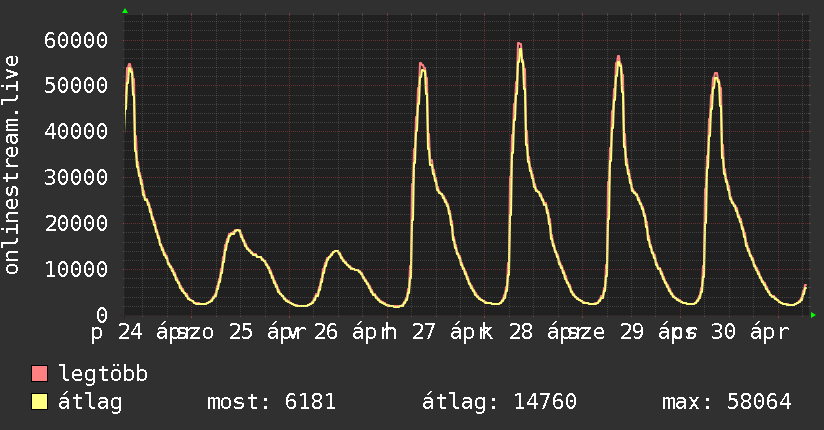This screenshot has width=824, height=430.
Task: Click the max: 58064 statistic
Action: (726, 402)
